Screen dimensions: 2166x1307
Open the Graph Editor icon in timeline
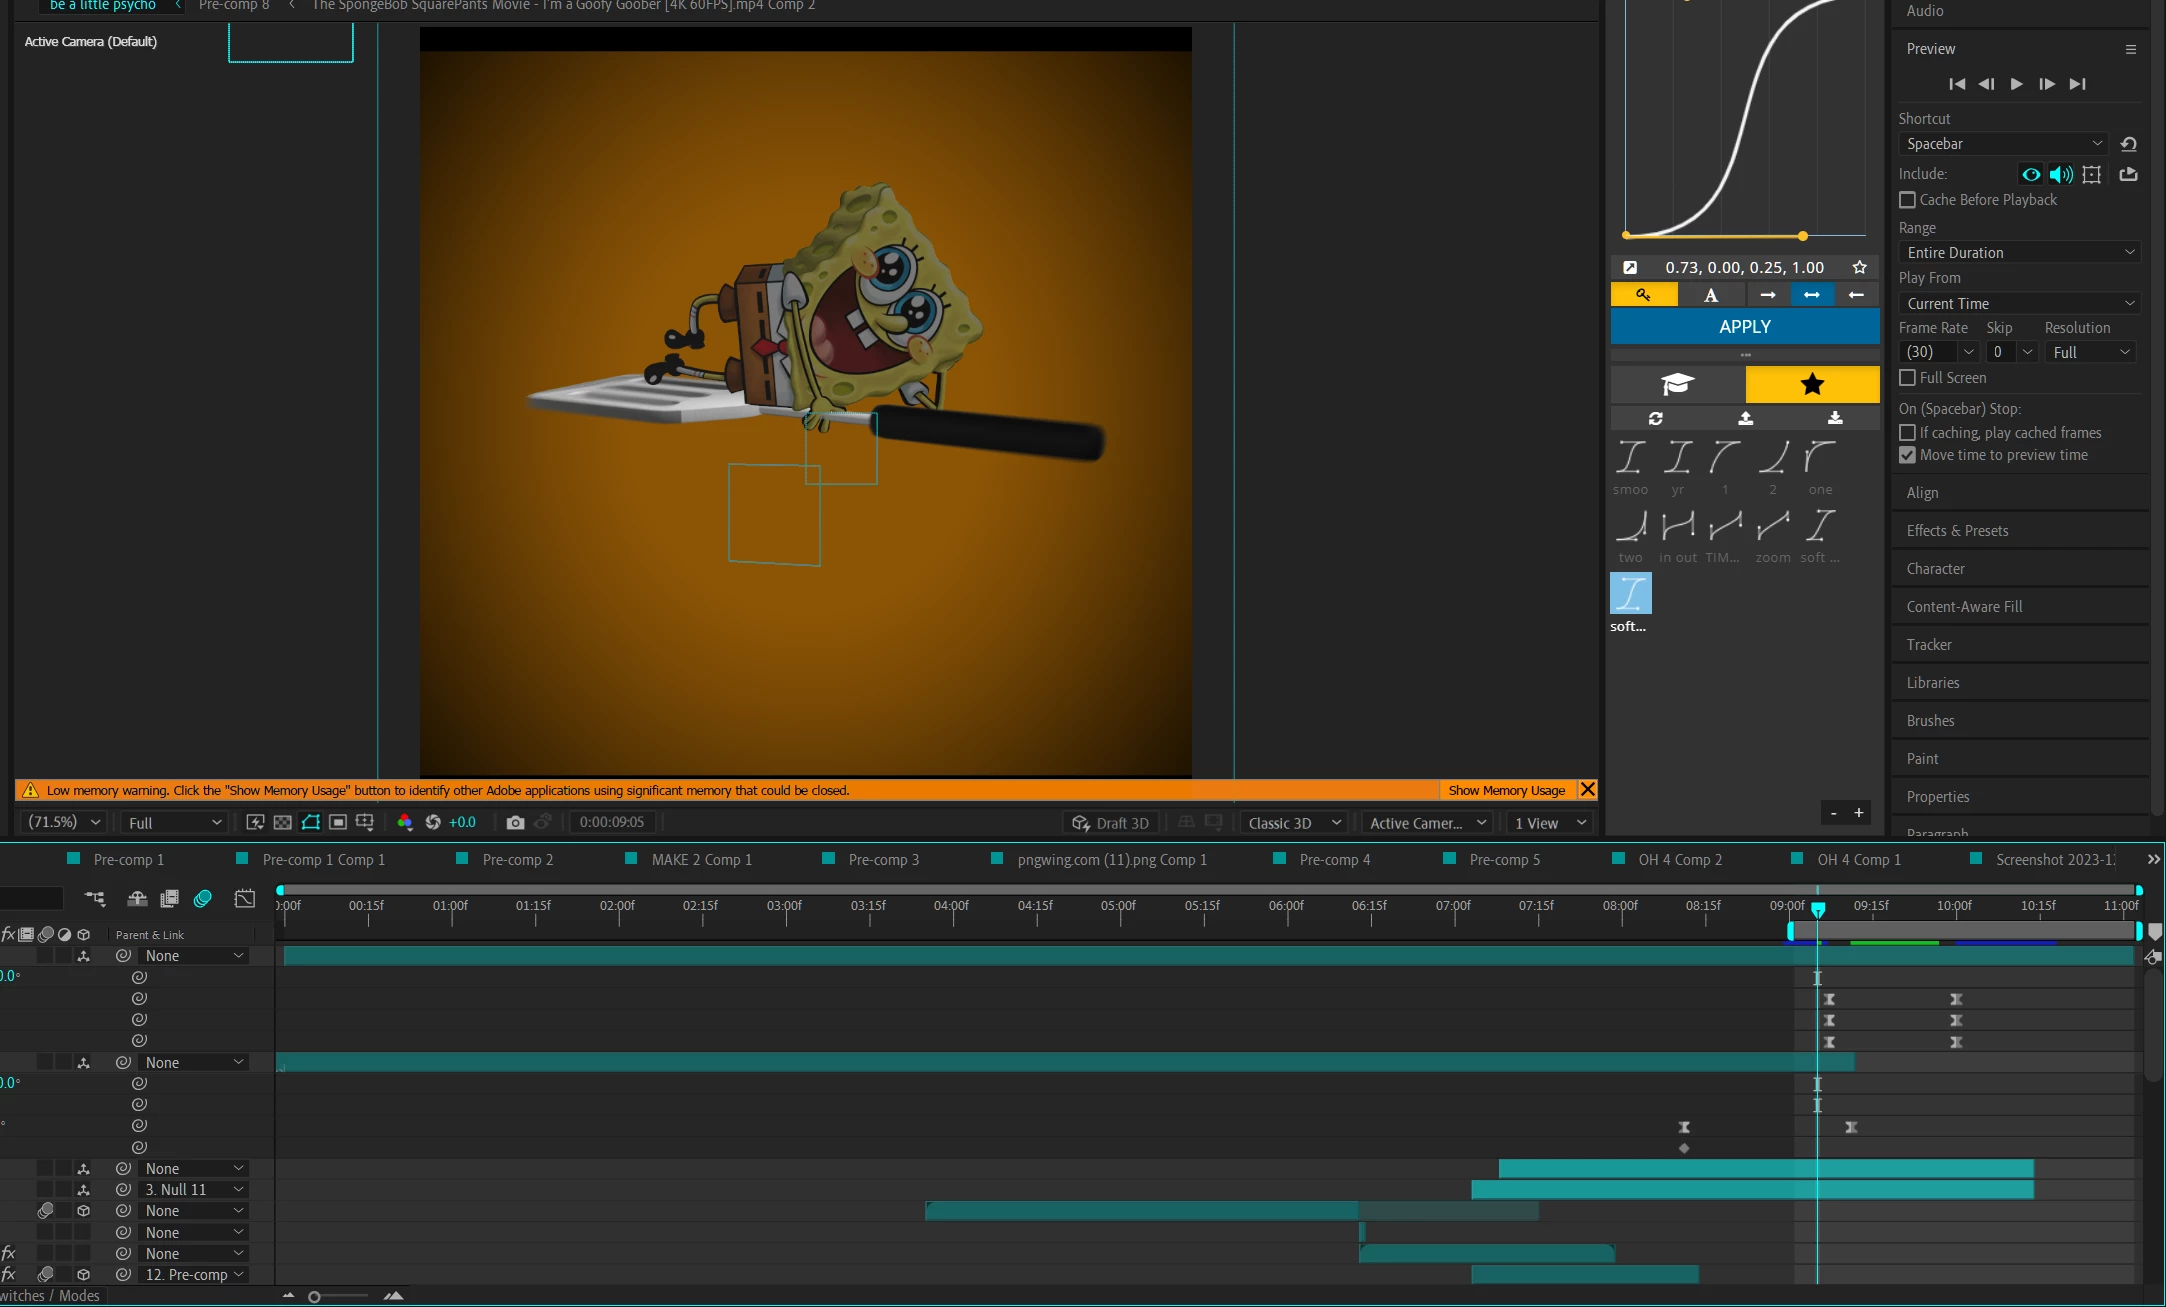coord(245,899)
